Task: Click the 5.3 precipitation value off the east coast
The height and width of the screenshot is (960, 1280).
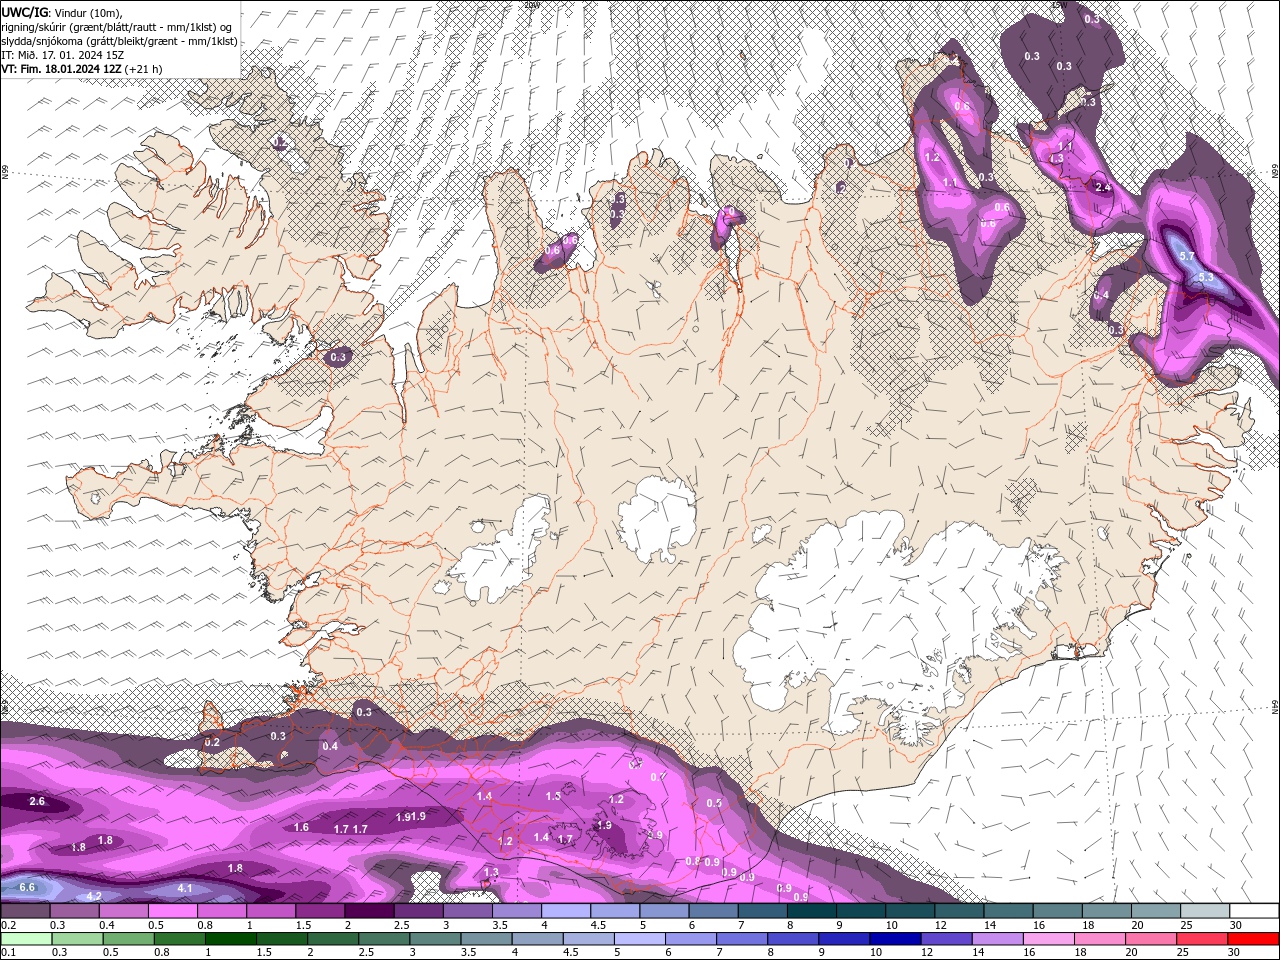Action: pos(1205,277)
